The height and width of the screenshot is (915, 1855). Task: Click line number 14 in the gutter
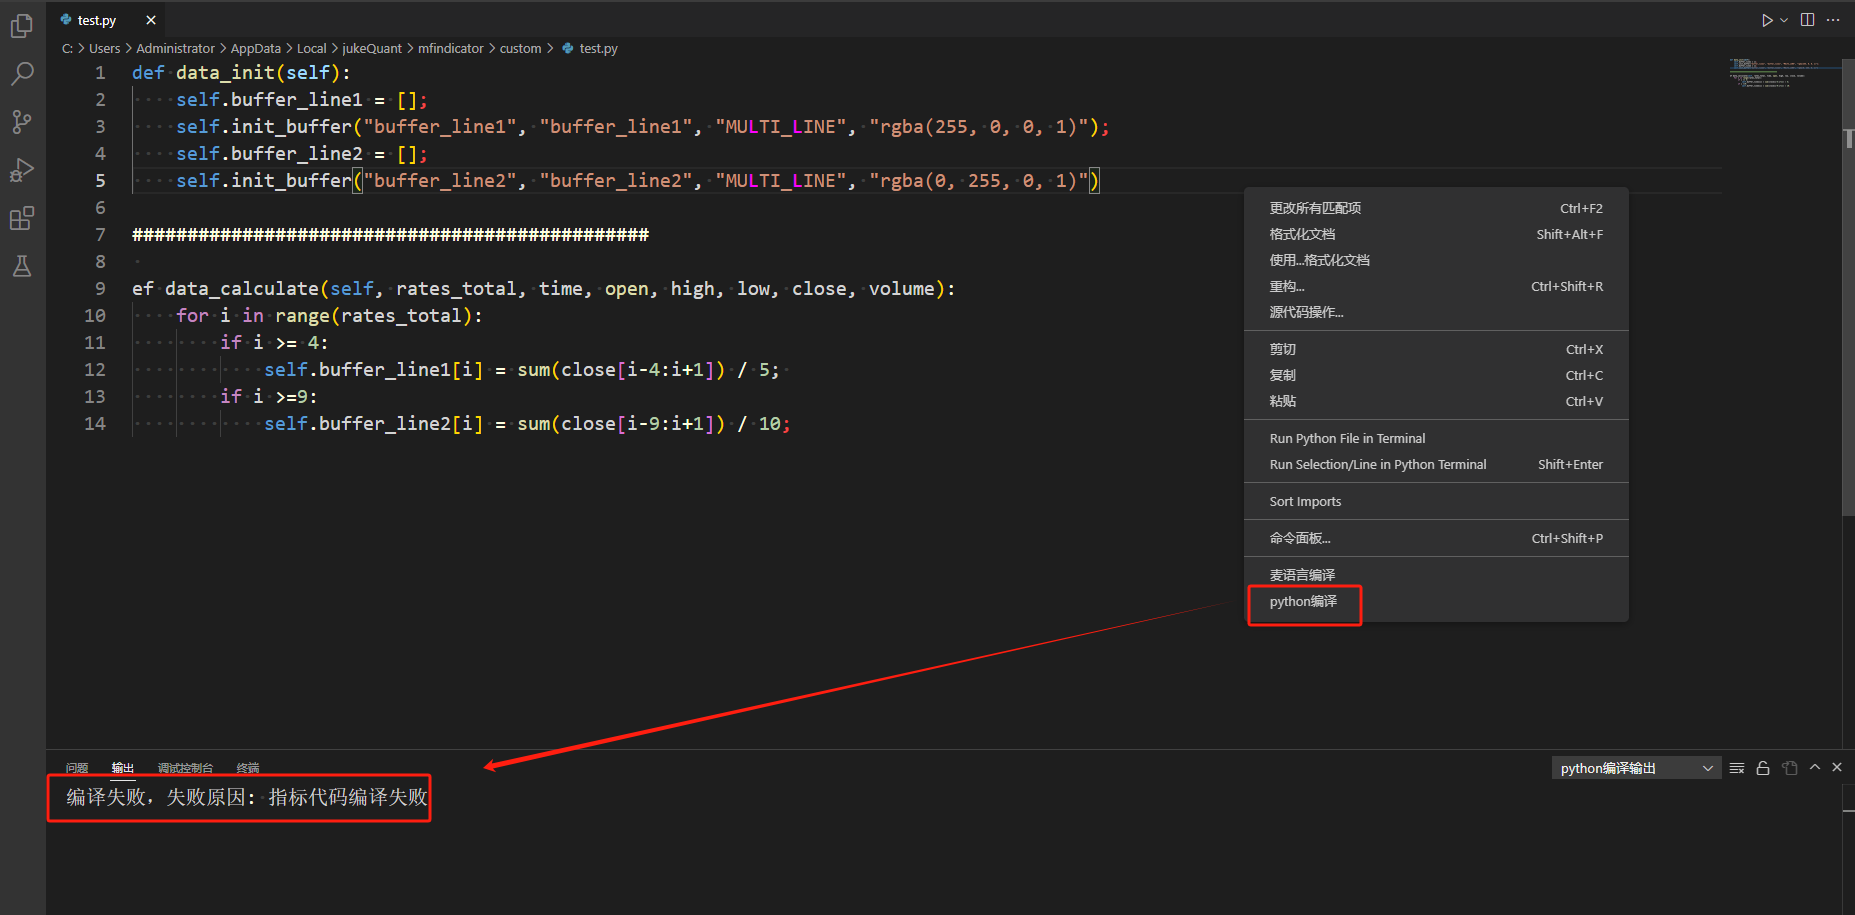[x=95, y=424]
